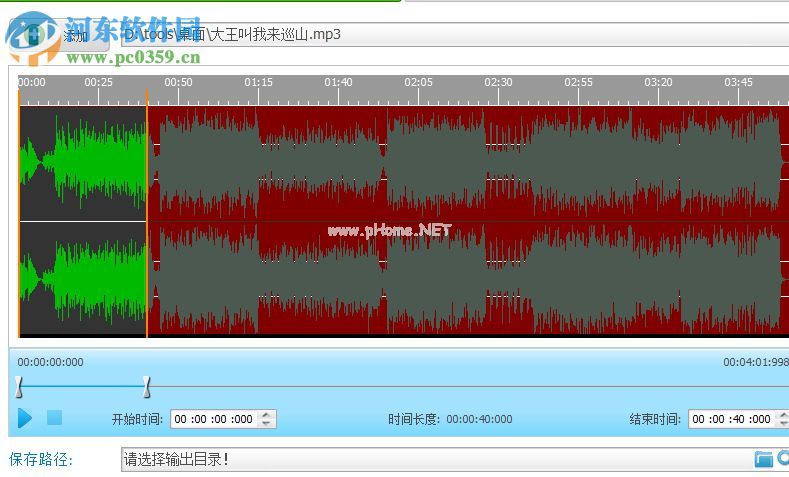Click the 00:50 mark on the time ruler

pyautogui.click(x=178, y=82)
